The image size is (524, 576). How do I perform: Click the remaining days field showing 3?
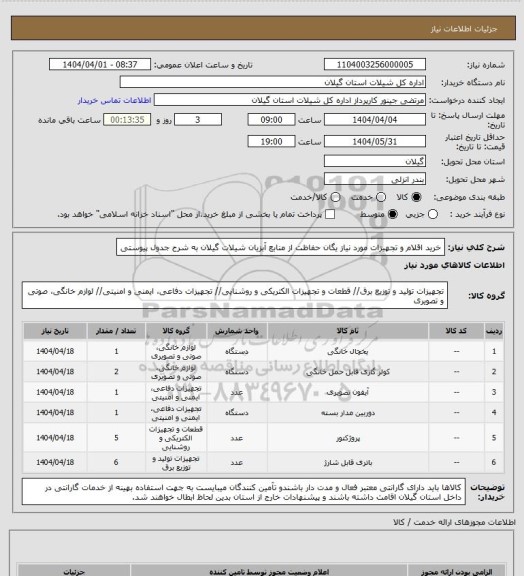point(198,120)
